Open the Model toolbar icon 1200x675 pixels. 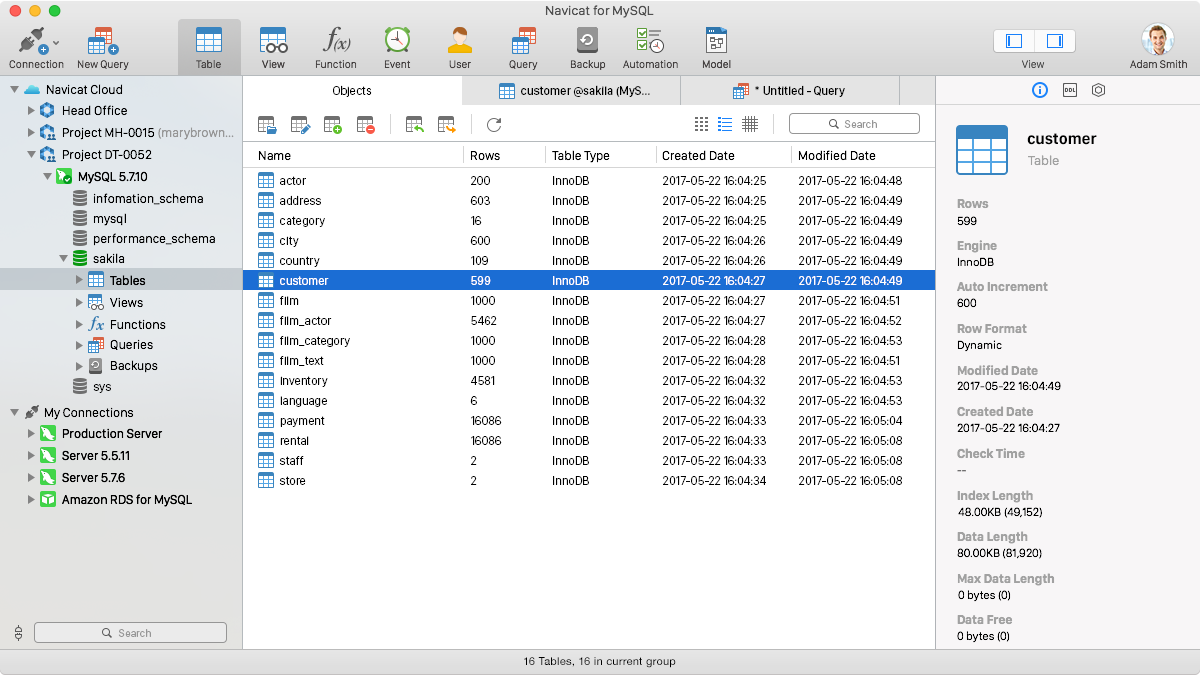716,47
